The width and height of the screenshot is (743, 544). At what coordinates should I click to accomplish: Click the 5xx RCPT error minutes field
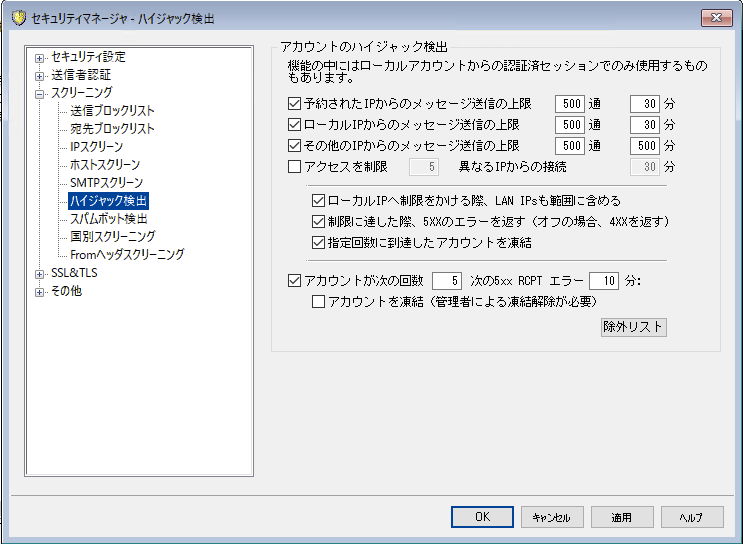pos(604,281)
